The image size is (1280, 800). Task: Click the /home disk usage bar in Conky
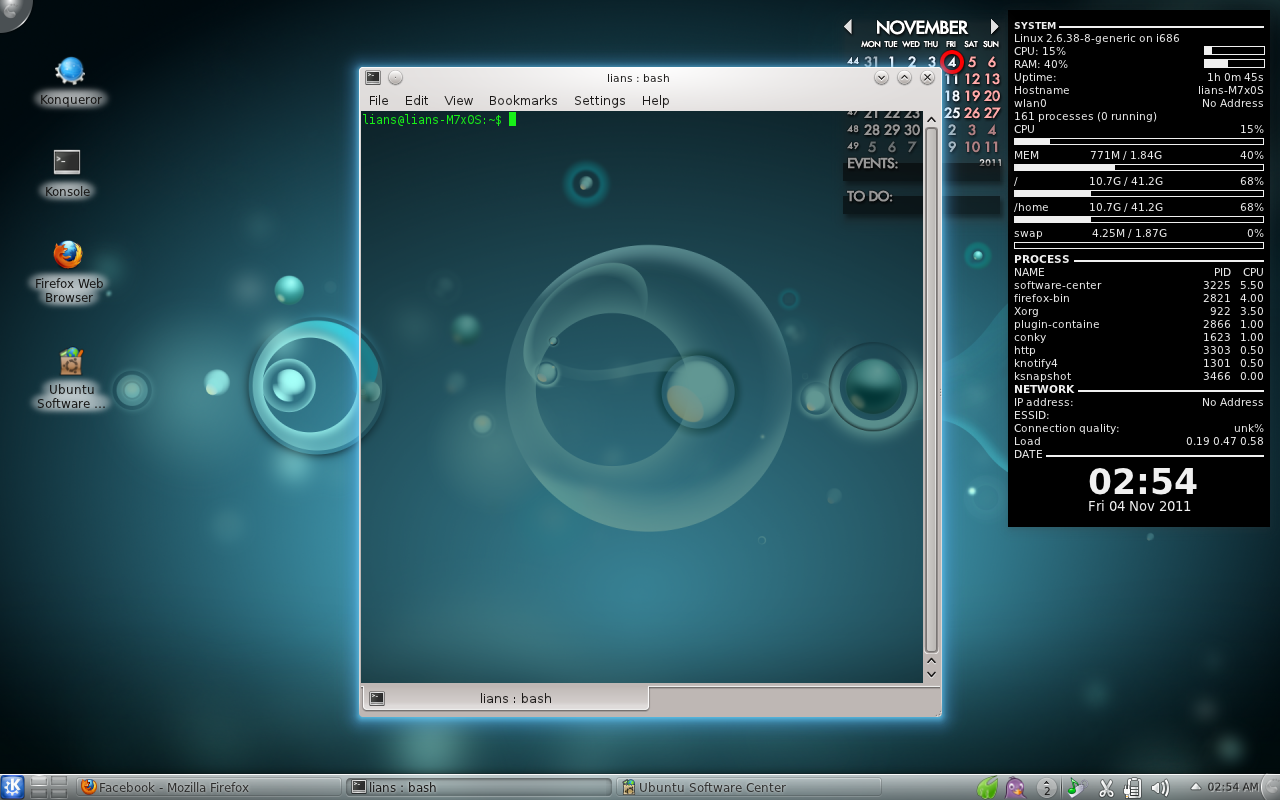(1139, 219)
